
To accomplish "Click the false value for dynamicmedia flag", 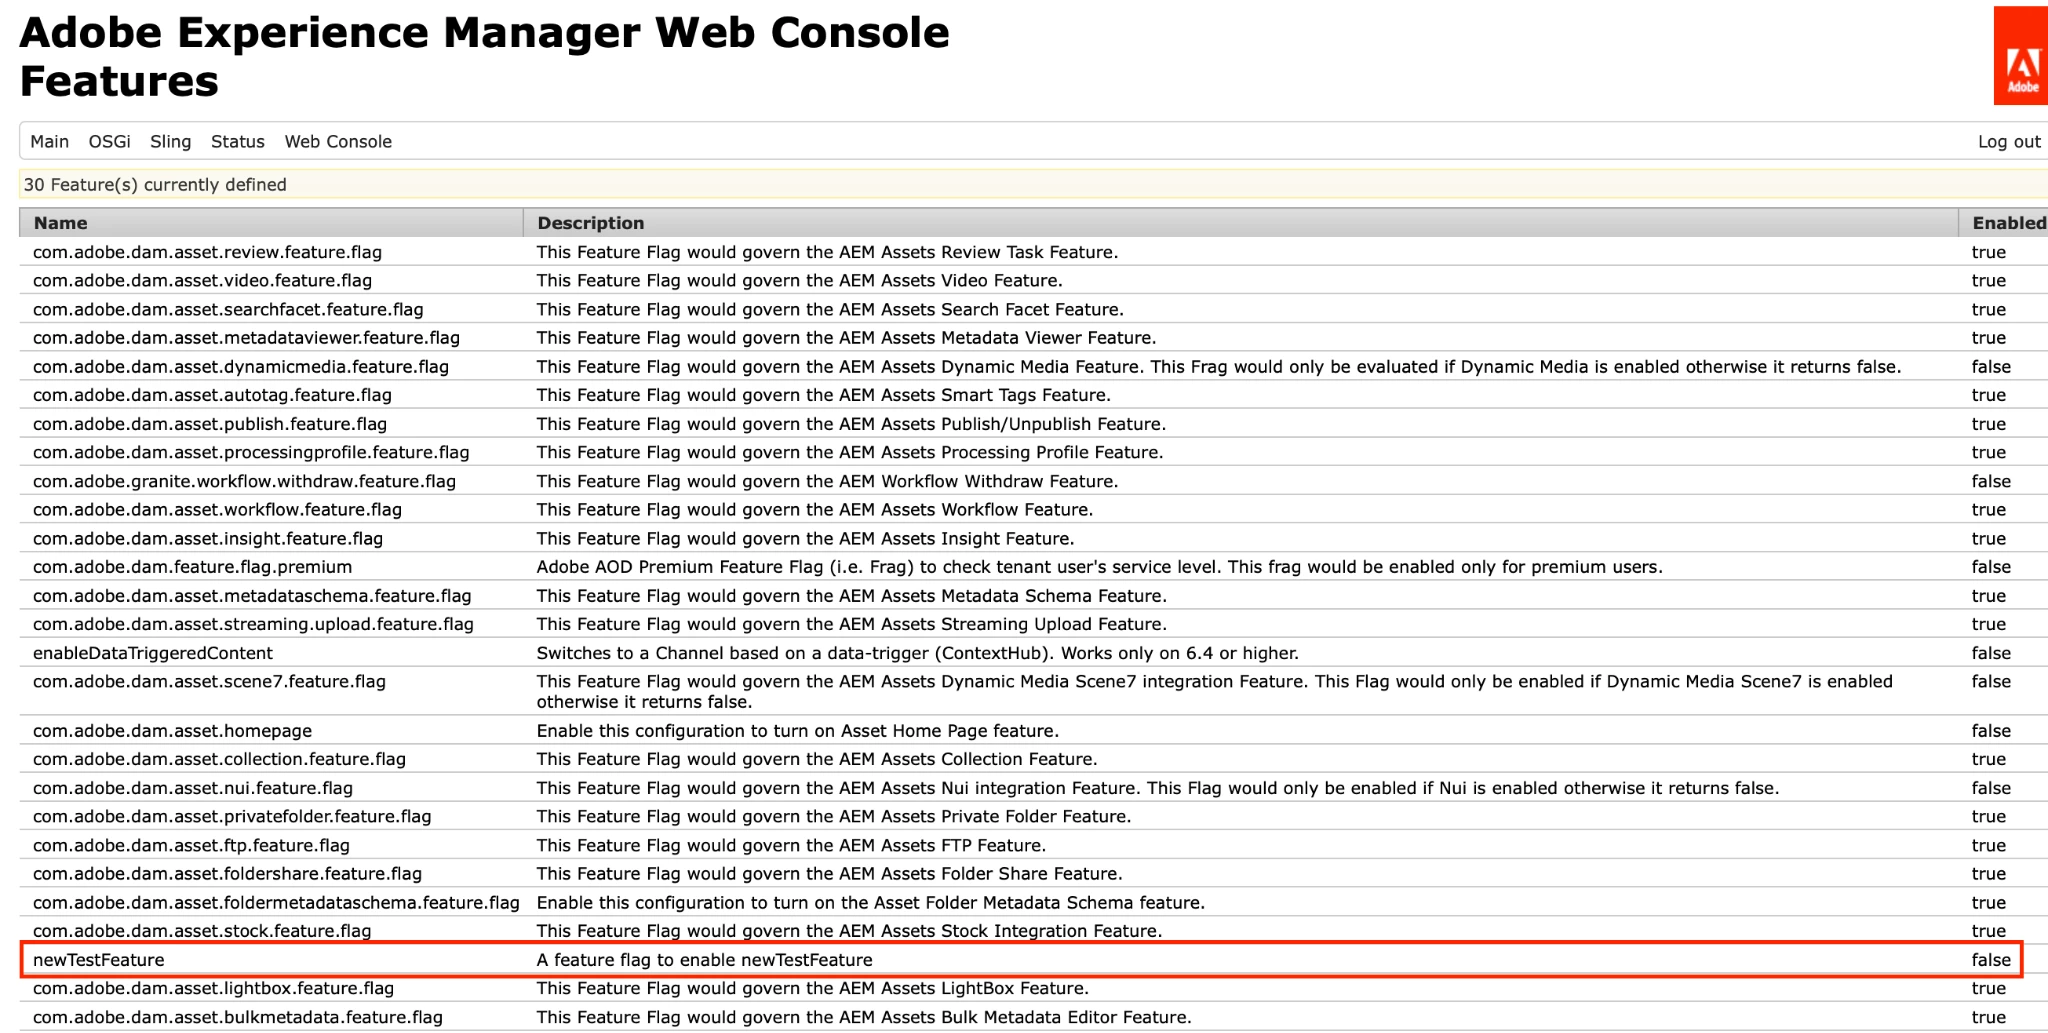I will tap(1990, 367).
